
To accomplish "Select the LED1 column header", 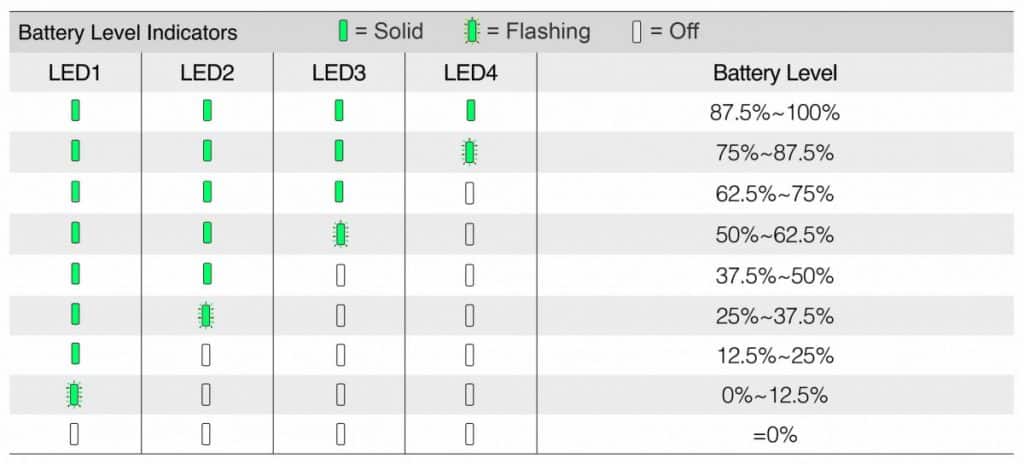I will (75, 73).
